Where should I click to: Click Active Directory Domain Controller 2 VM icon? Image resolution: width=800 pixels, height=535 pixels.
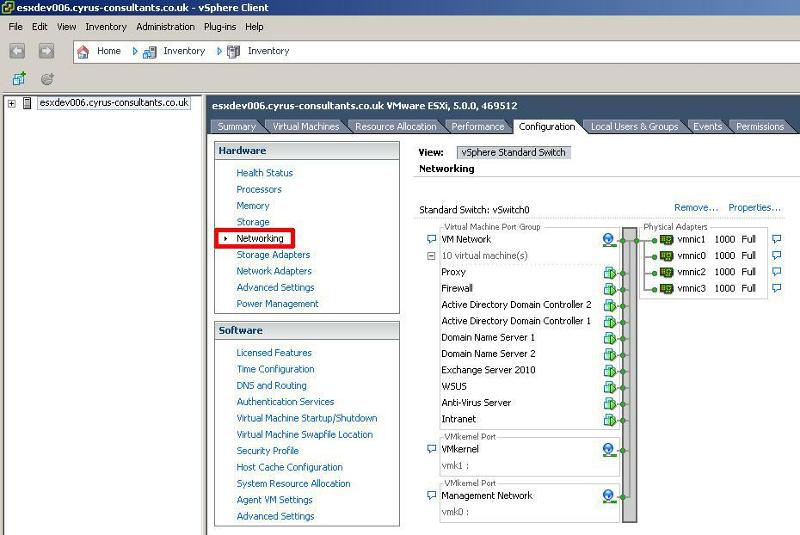pyautogui.click(x=610, y=305)
